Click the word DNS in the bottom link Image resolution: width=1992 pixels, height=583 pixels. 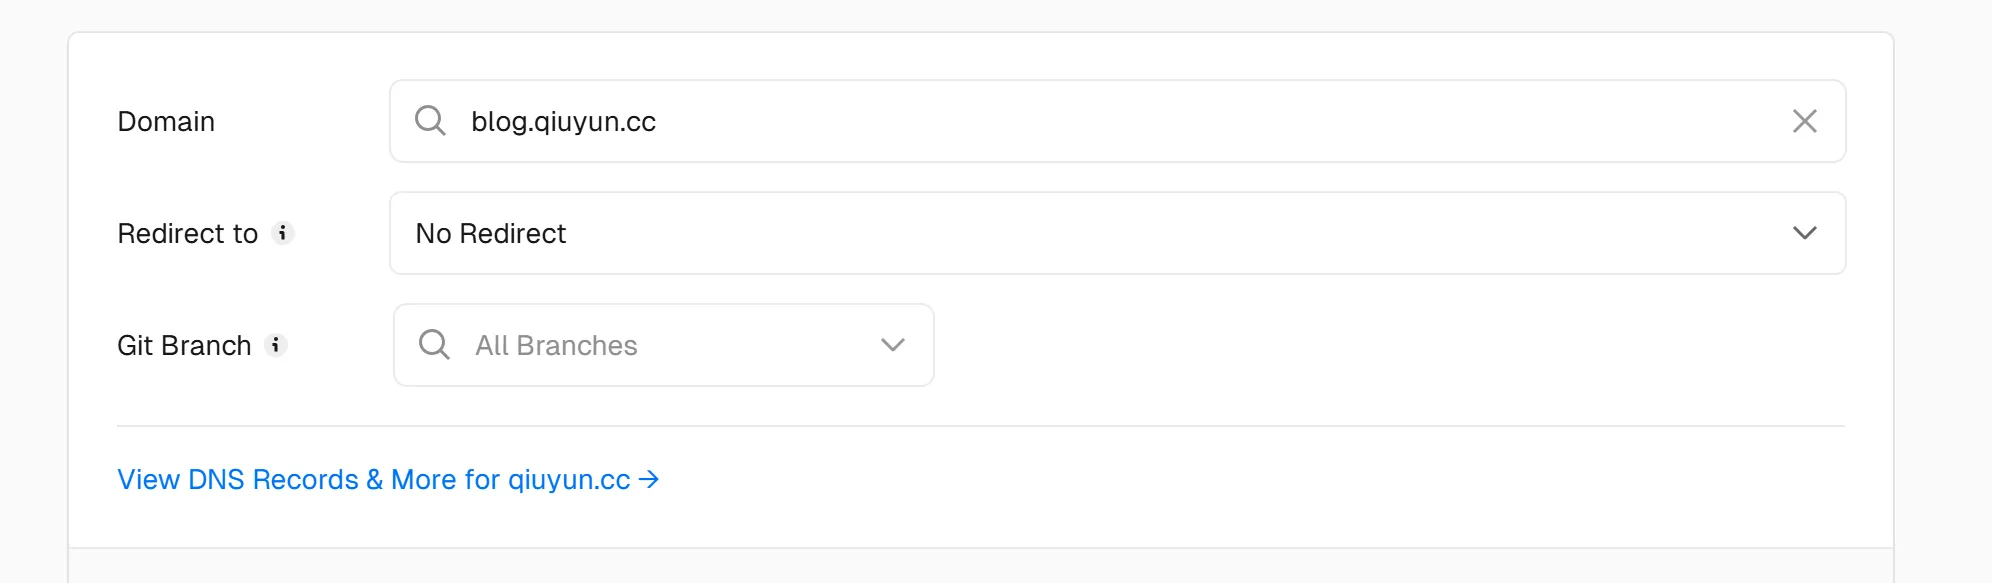tap(216, 480)
